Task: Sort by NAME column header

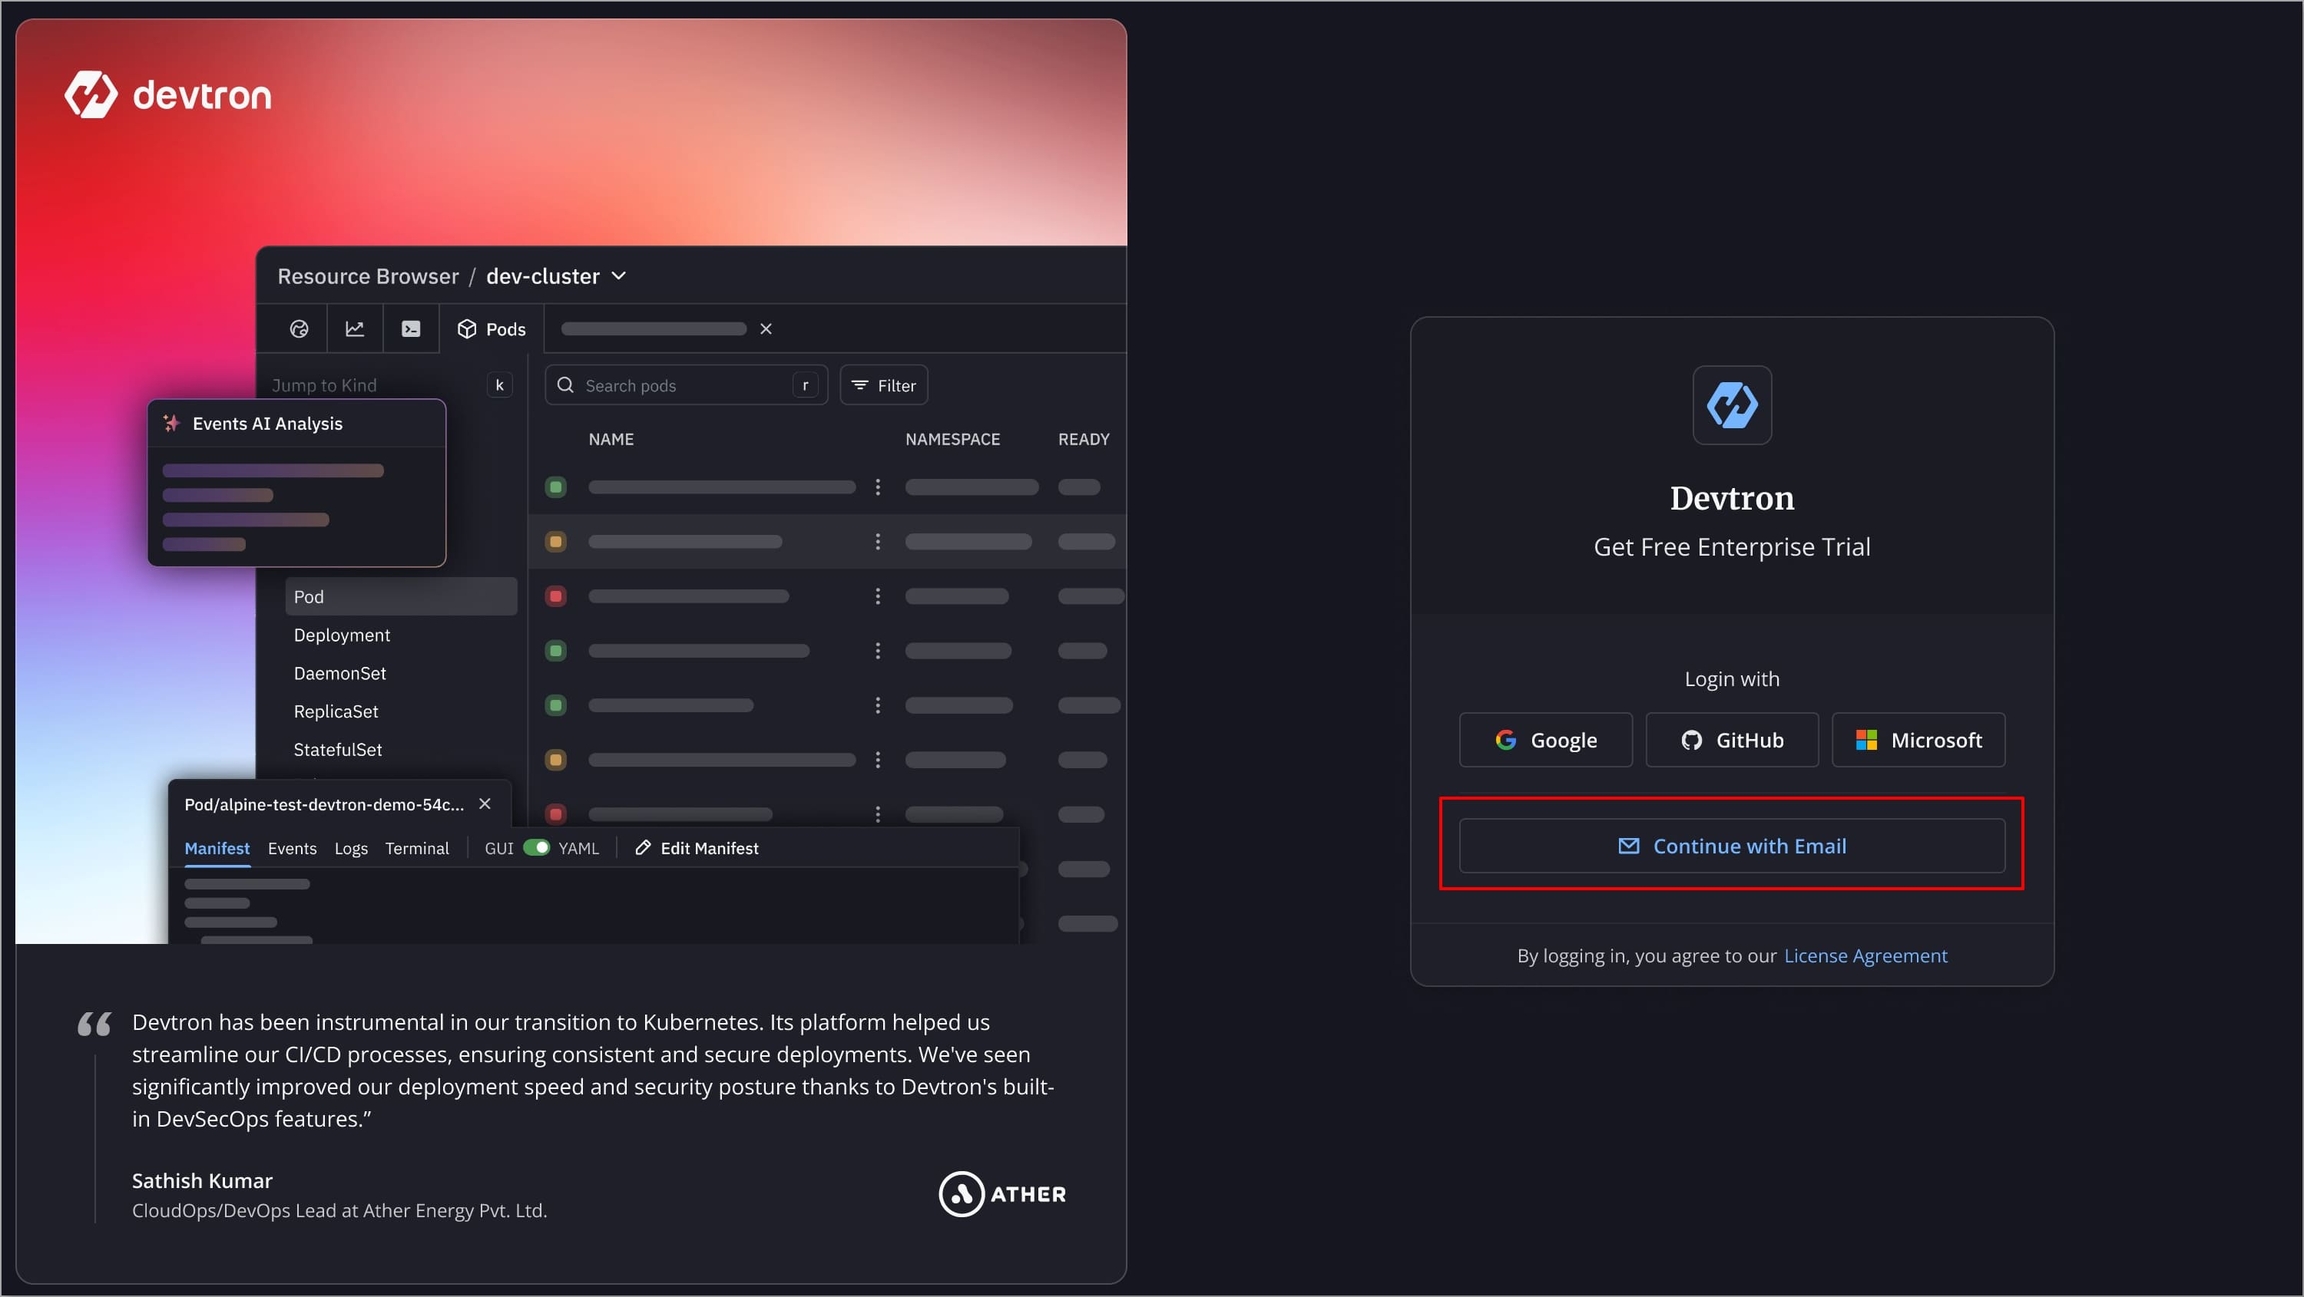Action: (611, 439)
